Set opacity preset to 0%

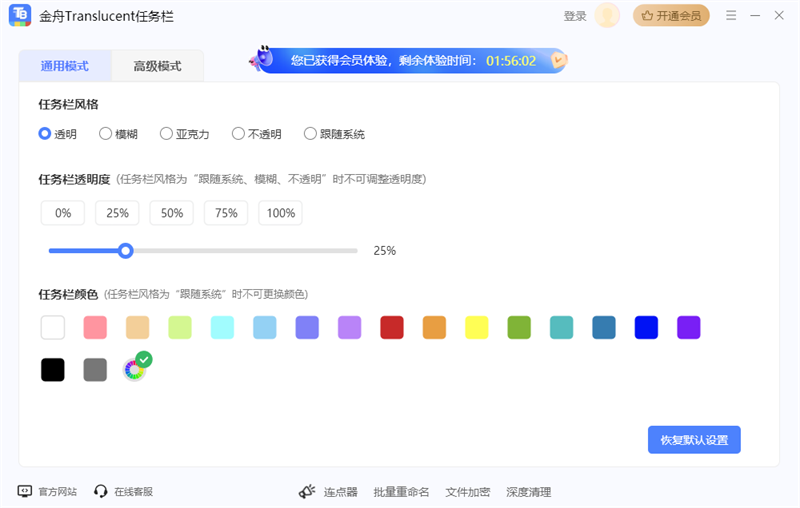(63, 213)
